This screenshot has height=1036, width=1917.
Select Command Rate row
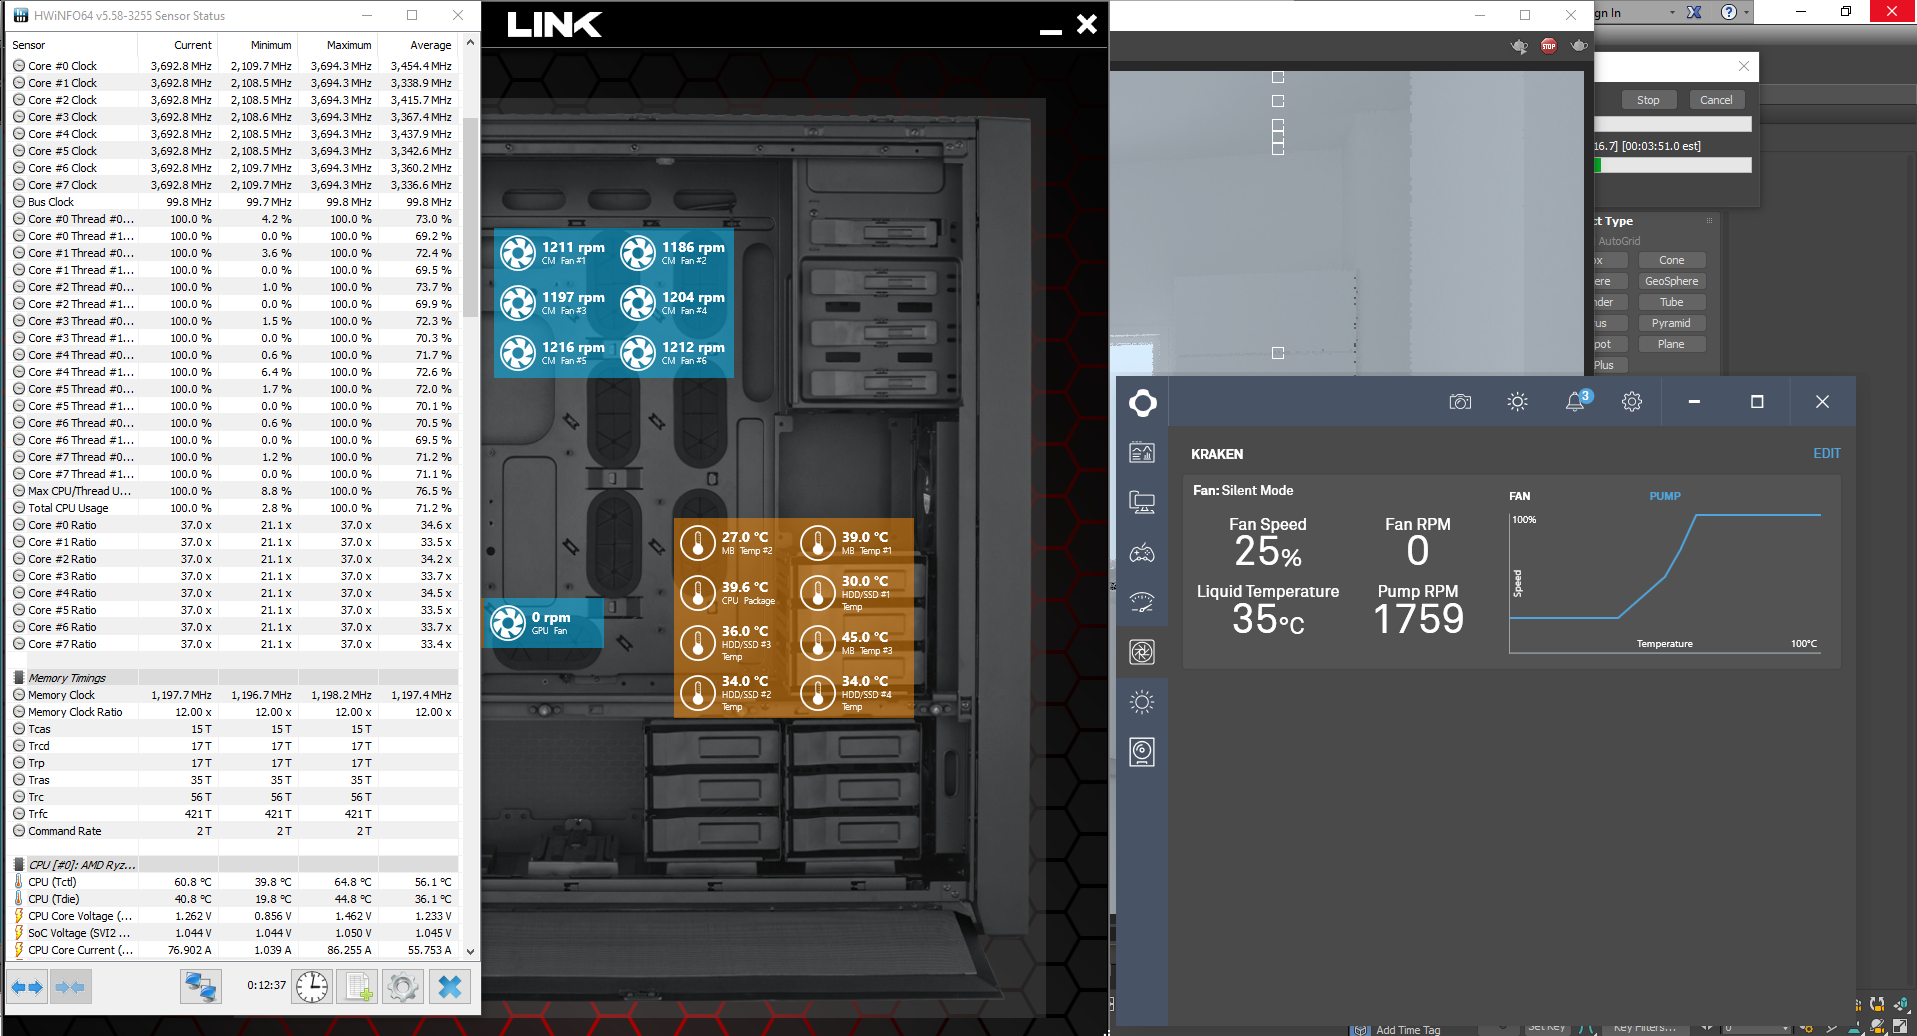pos(232,831)
